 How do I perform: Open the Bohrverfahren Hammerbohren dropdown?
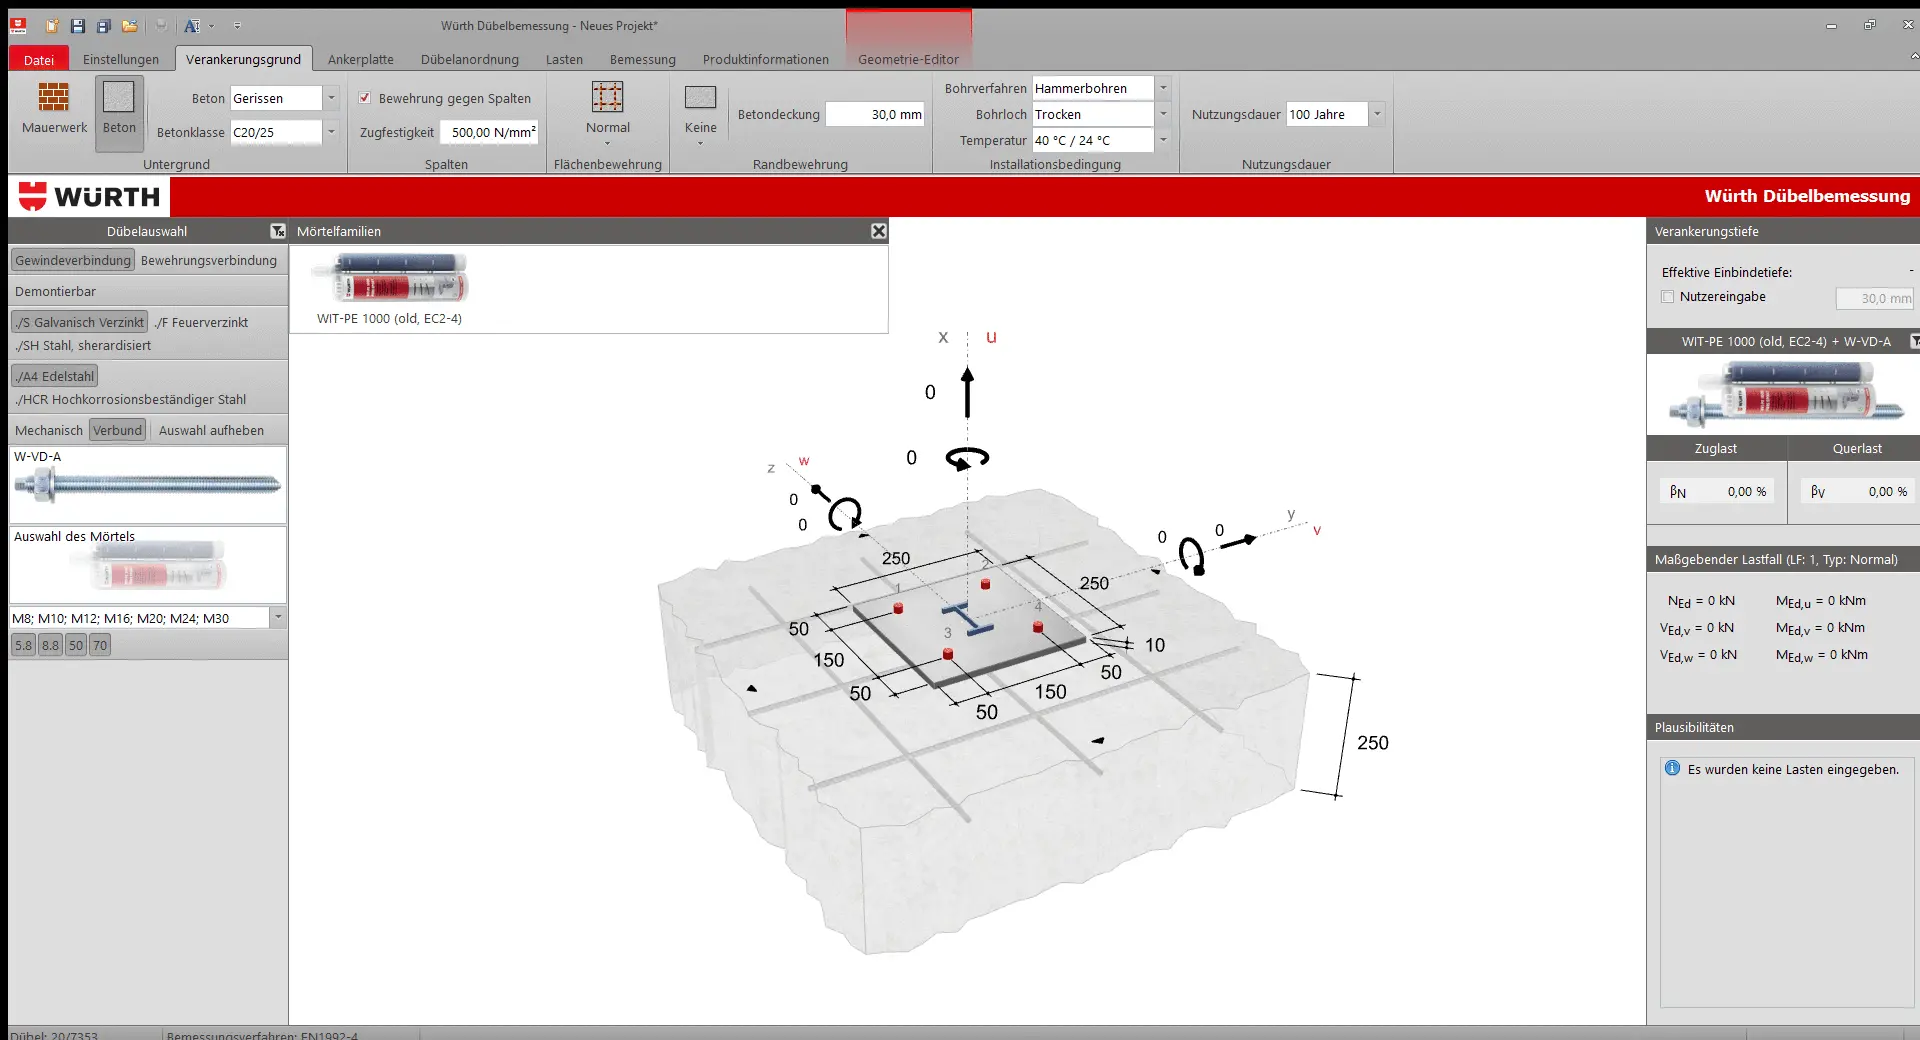(x=1163, y=88)
